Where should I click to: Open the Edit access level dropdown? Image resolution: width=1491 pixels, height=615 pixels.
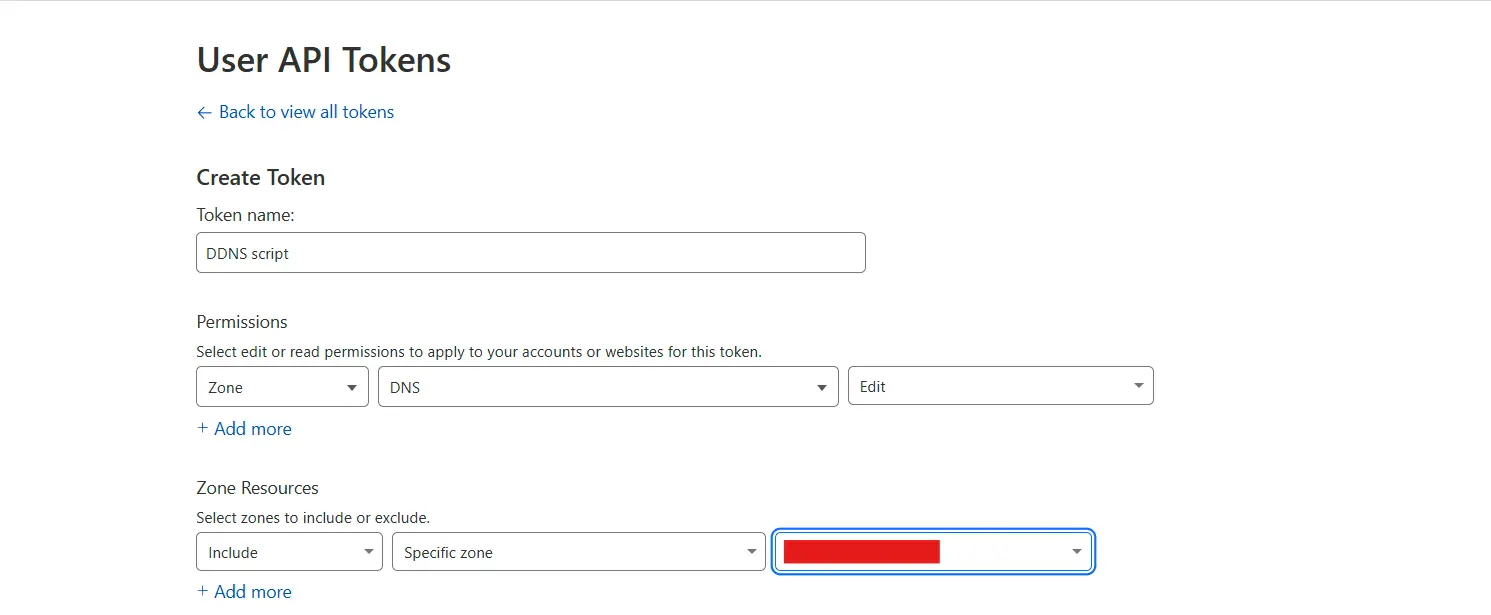click(x=990, y=386)
